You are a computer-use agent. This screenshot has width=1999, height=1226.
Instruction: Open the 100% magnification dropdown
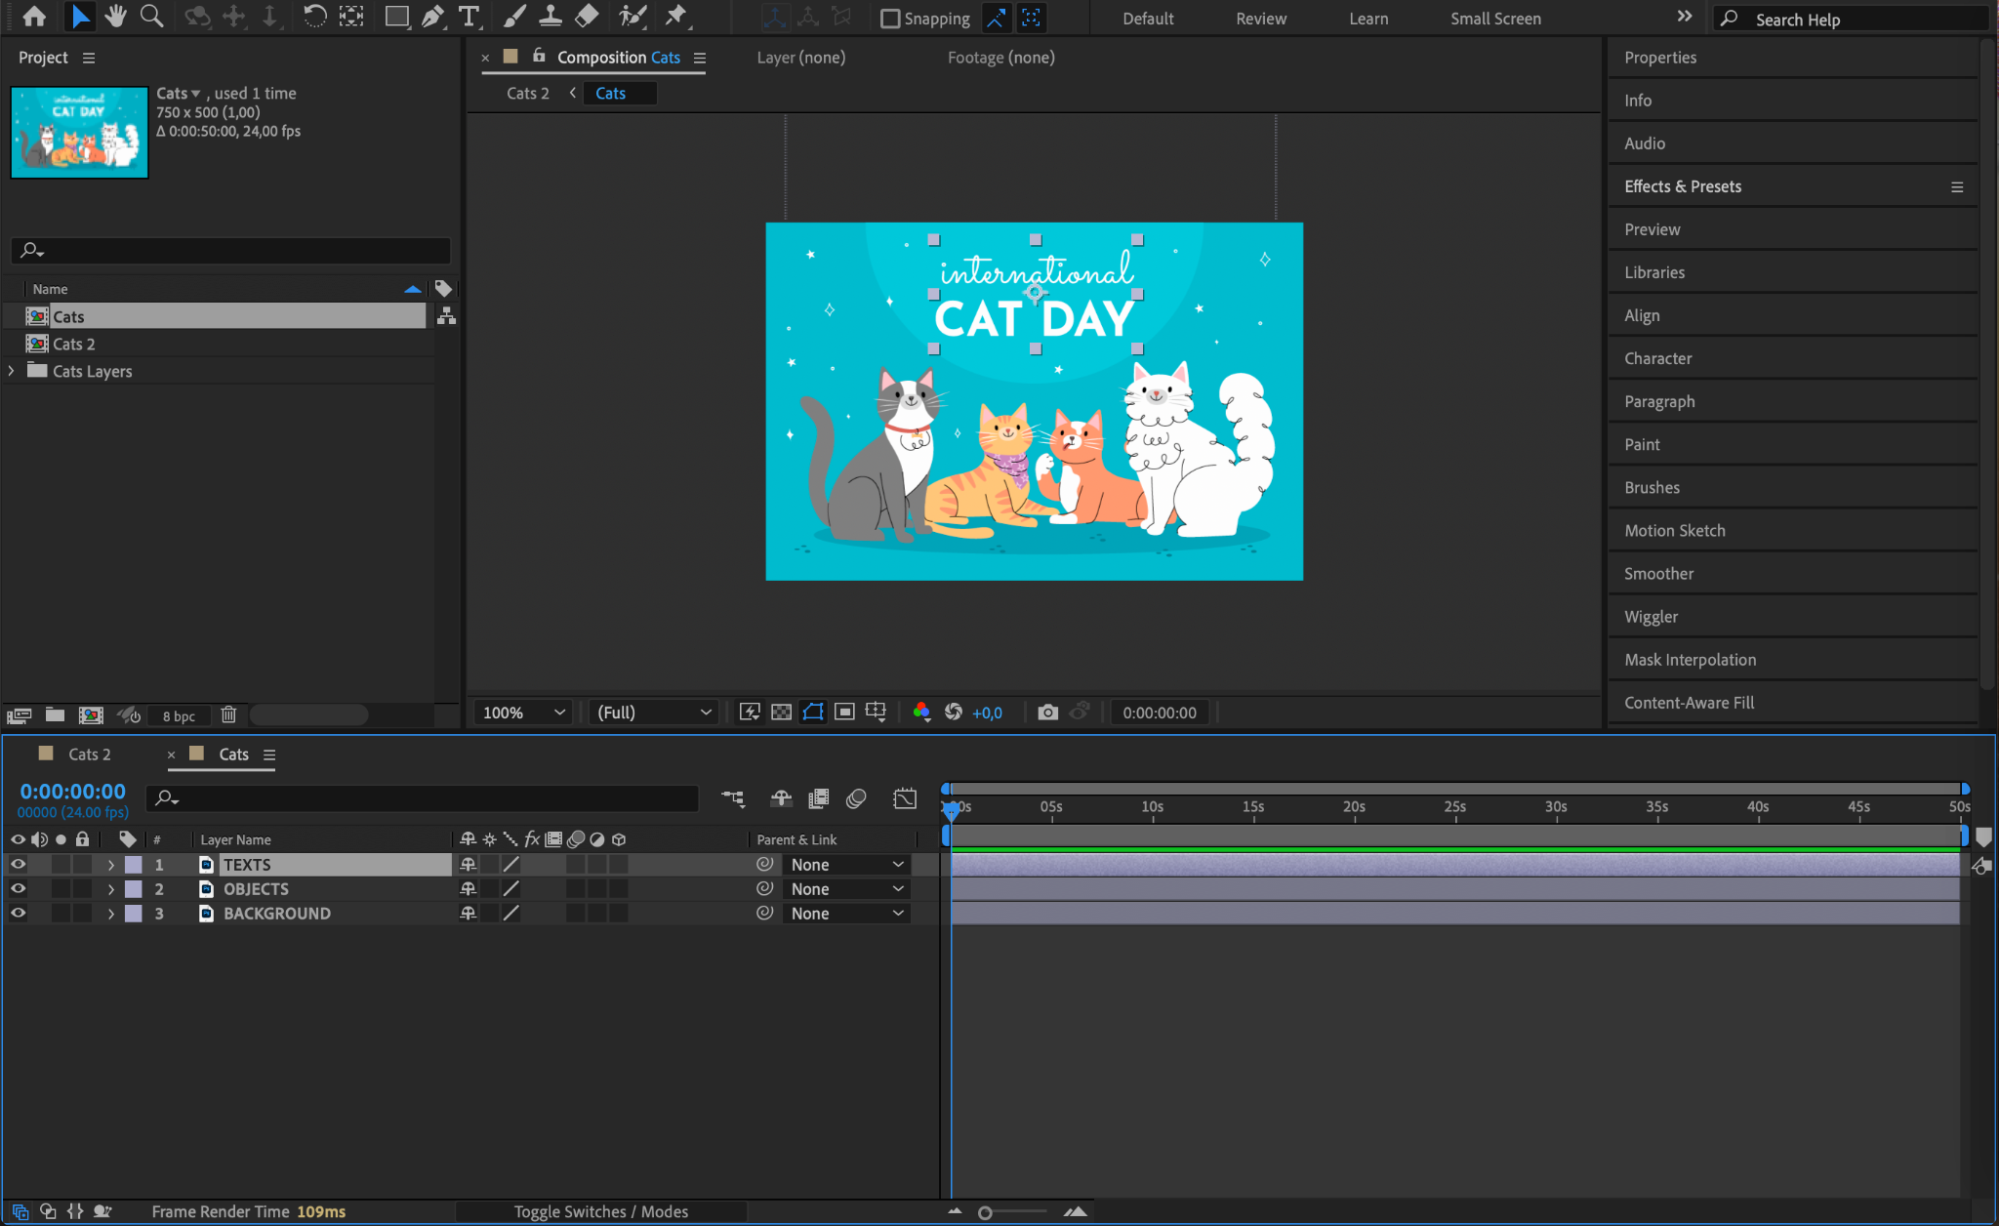tap(524, 712)
